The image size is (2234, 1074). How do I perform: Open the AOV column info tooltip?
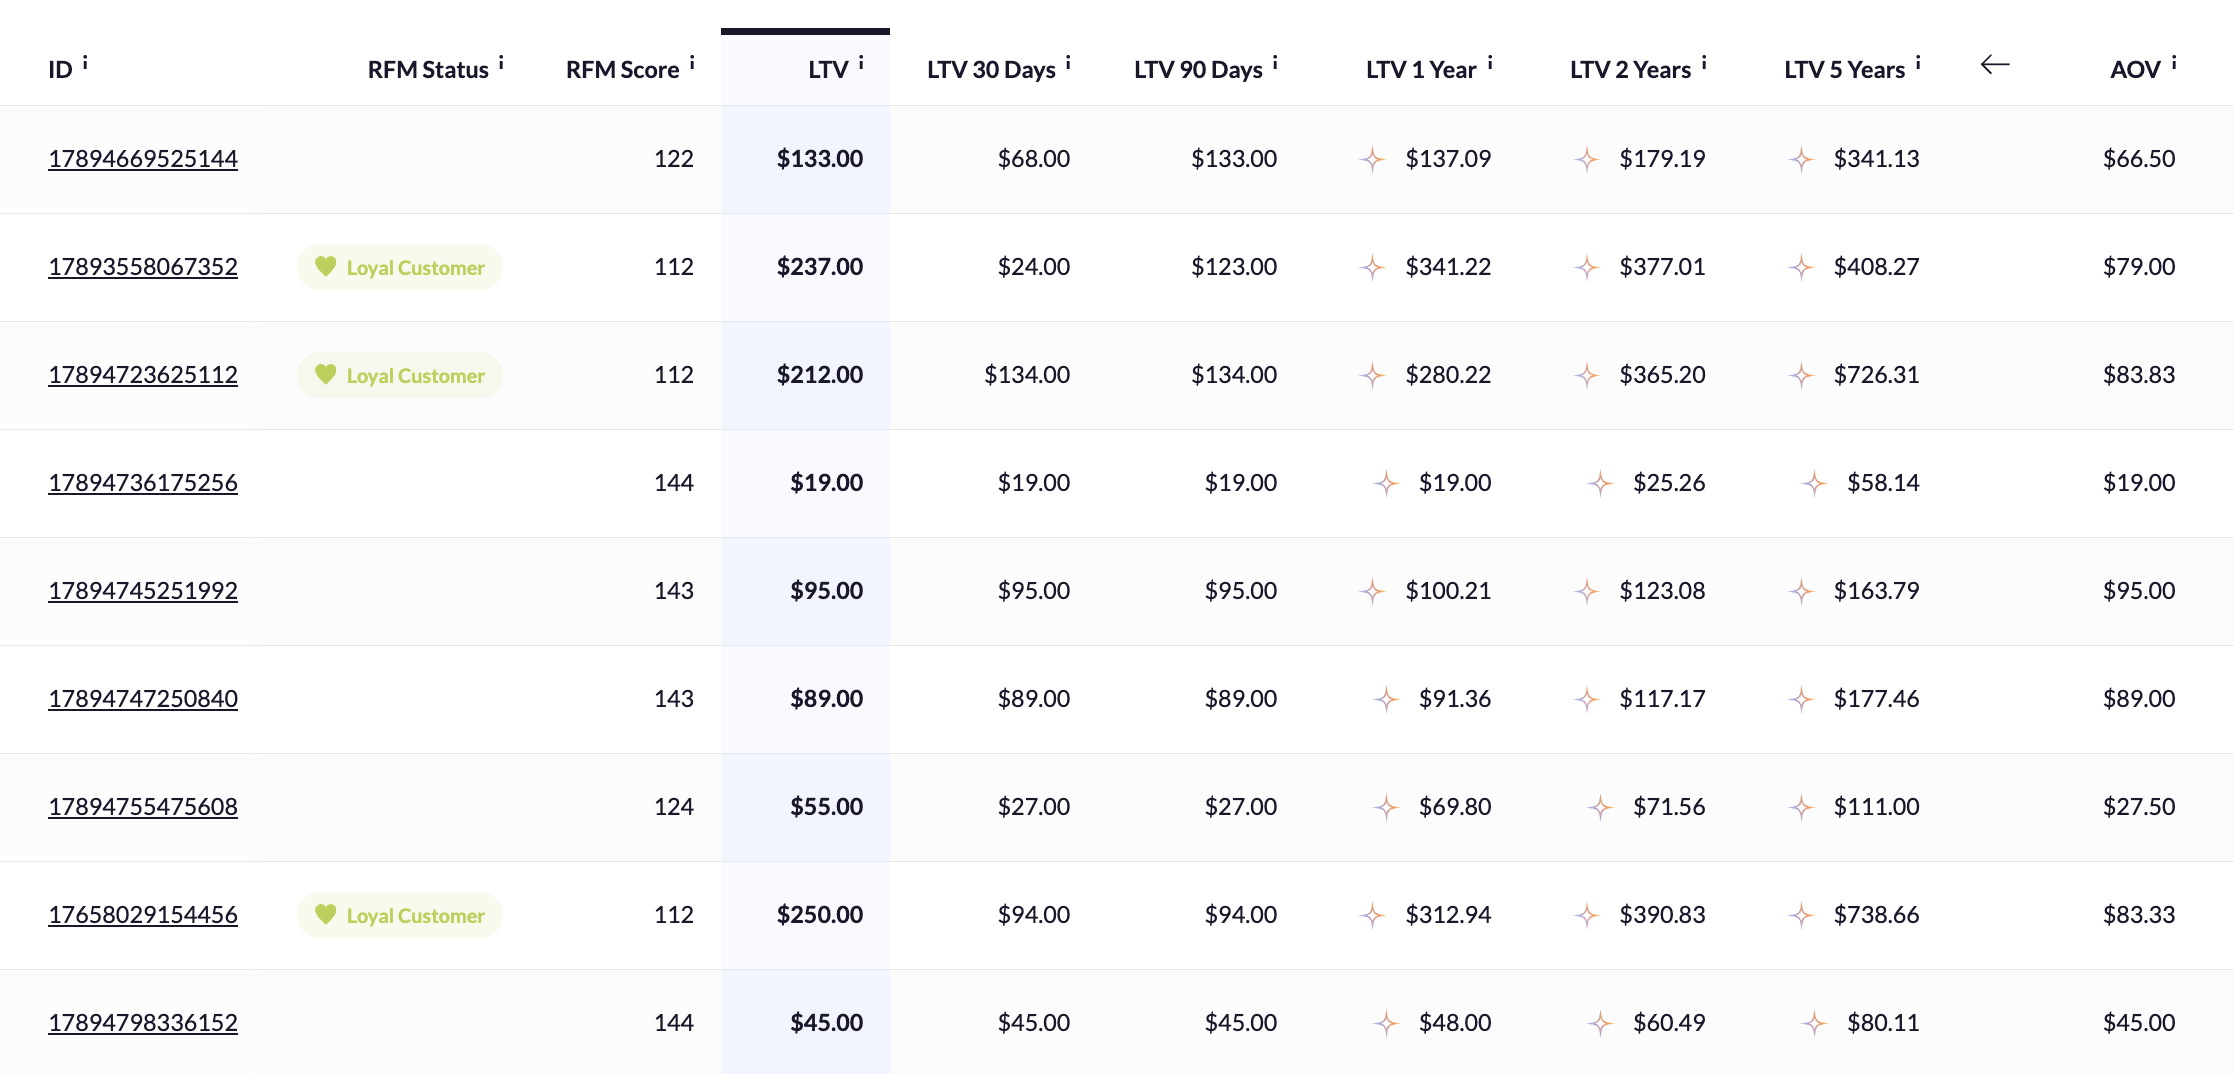(x=2174, y=60)
